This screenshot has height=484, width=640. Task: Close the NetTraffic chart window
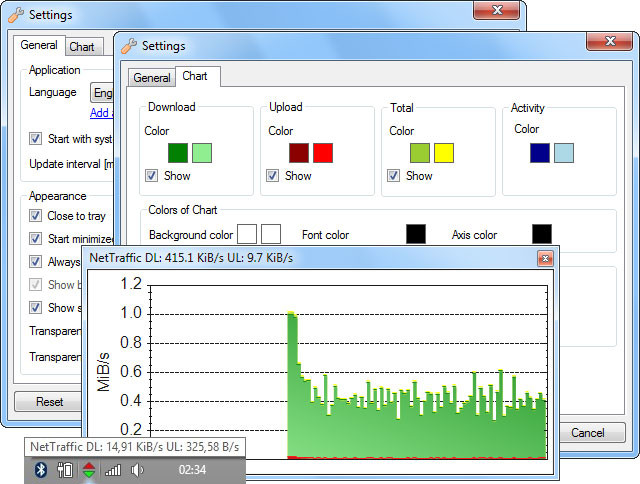(545, 259)
